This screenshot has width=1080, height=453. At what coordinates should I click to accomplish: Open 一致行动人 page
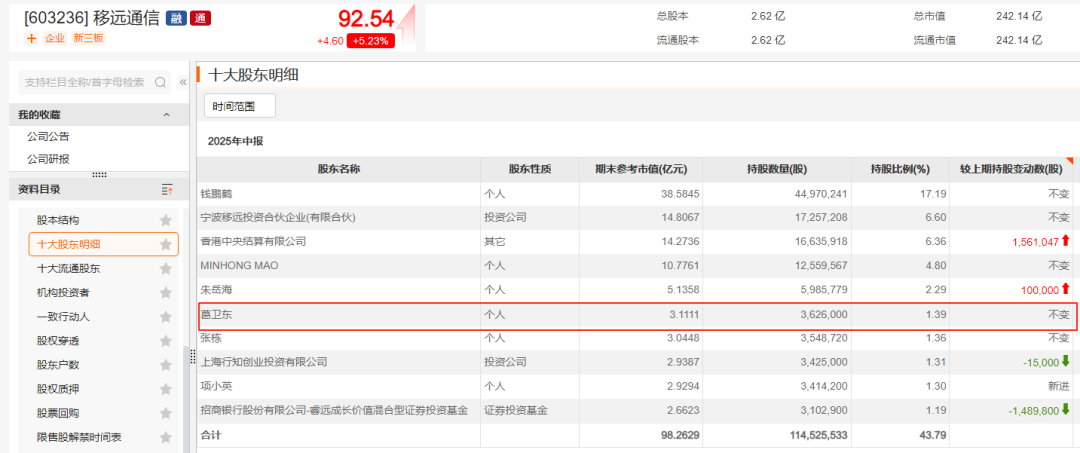tap(63, 317)
